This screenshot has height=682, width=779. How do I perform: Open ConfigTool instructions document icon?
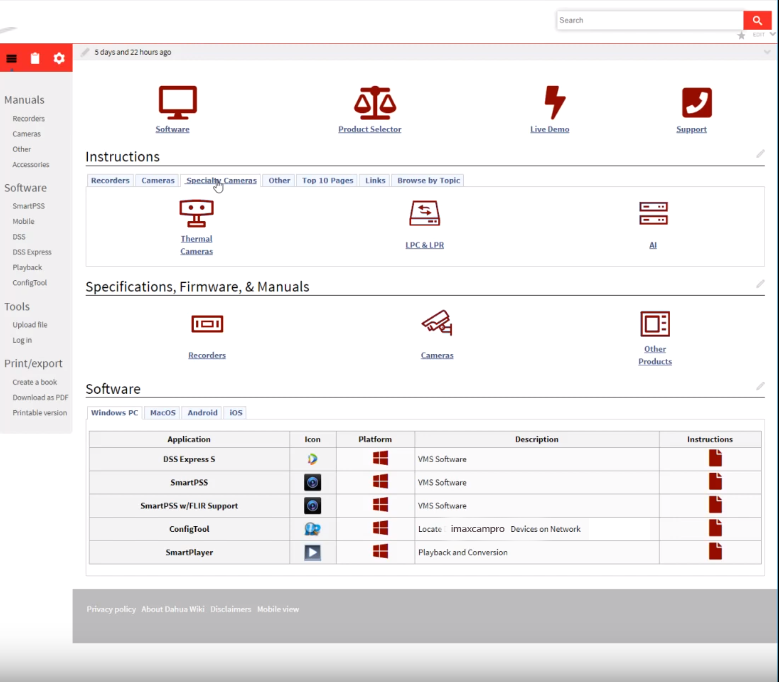(x=715, y=528)
